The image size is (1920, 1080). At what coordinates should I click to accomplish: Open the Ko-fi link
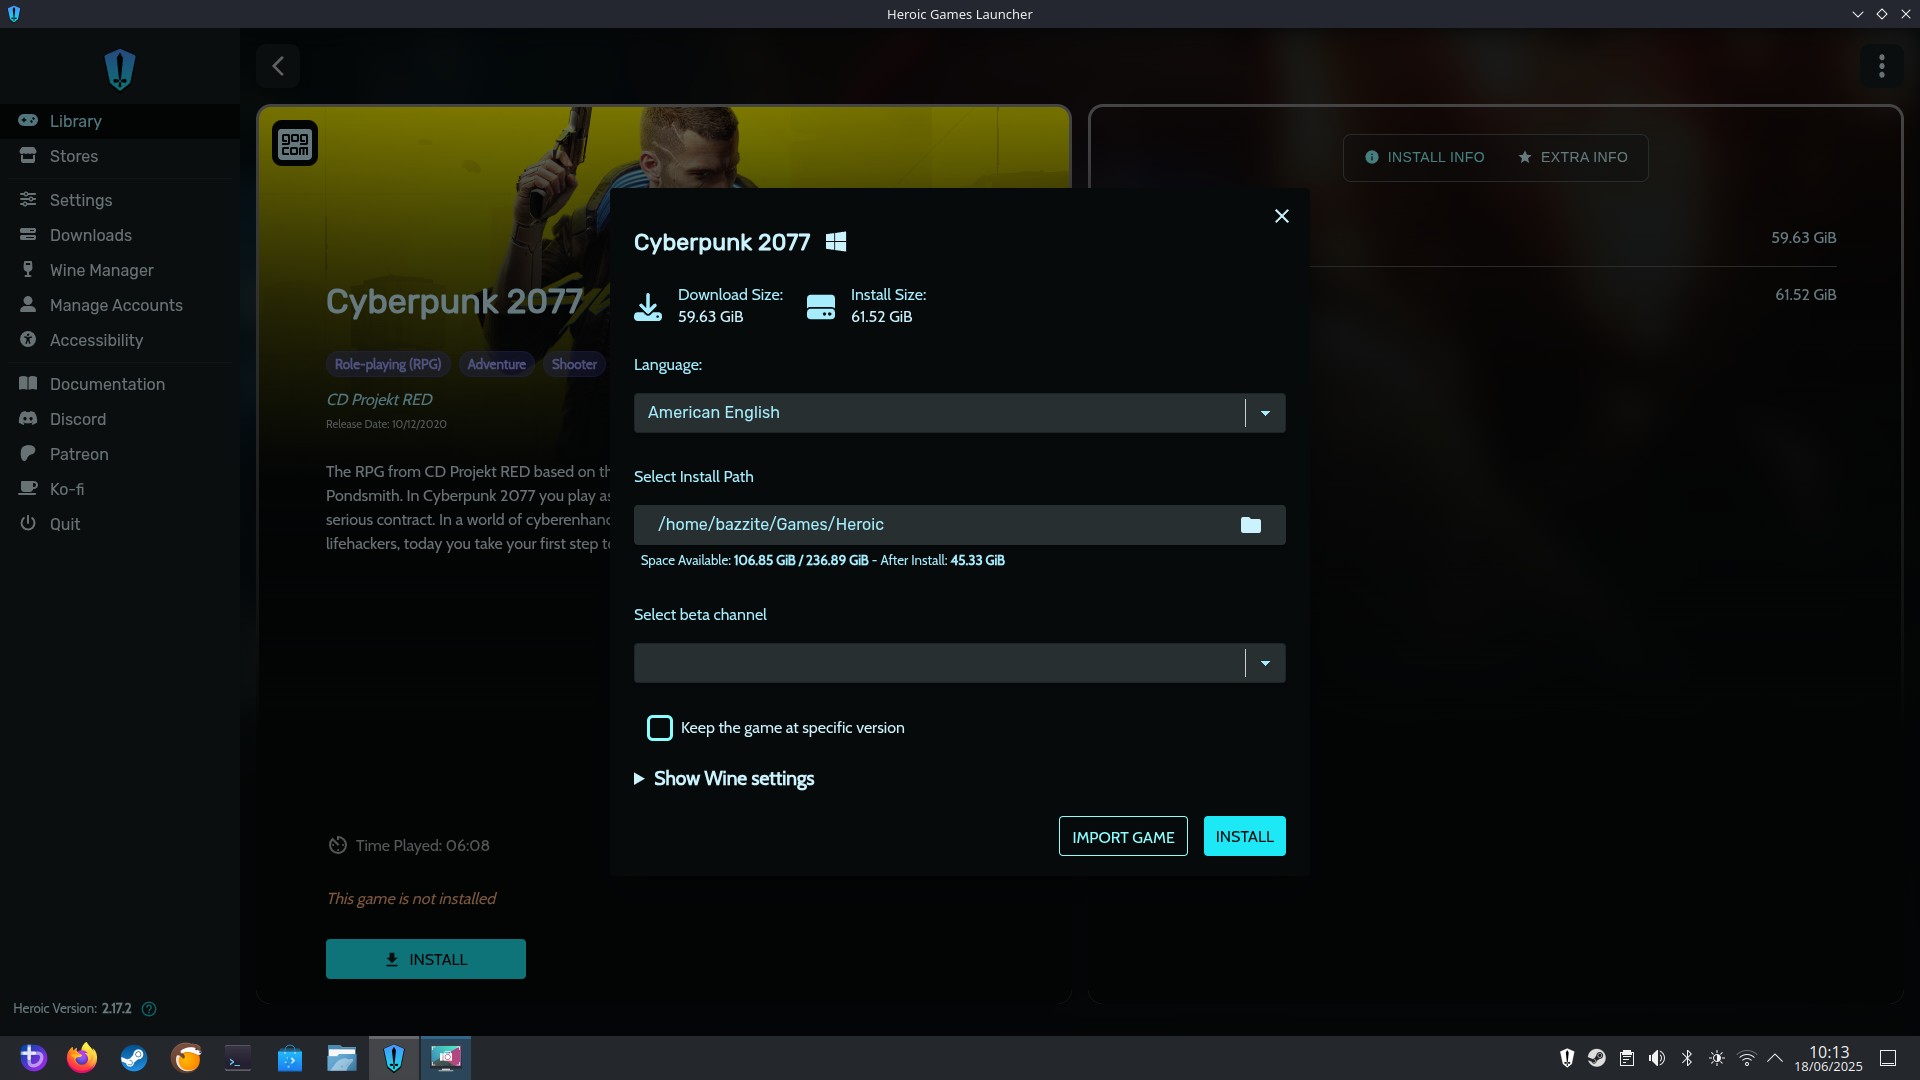(120, 489)
